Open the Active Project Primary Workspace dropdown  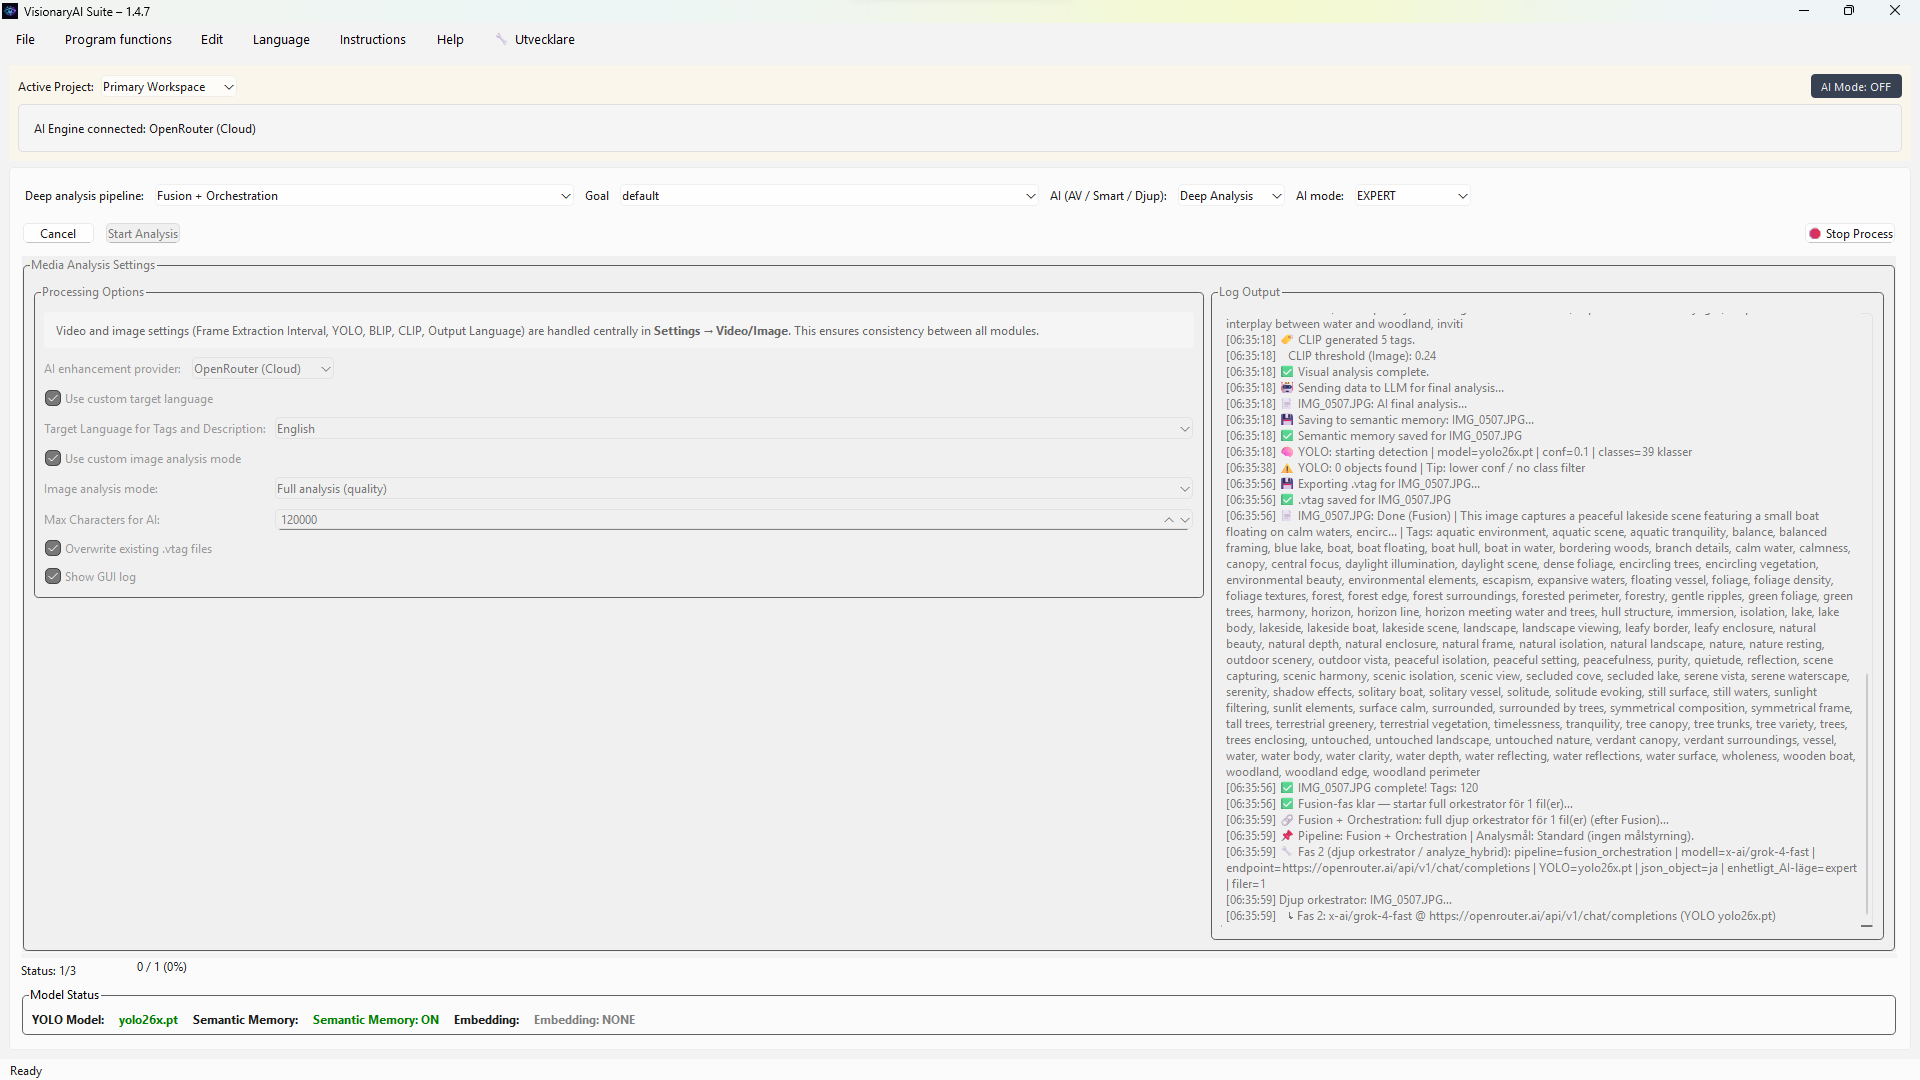(x=168, y=87)
